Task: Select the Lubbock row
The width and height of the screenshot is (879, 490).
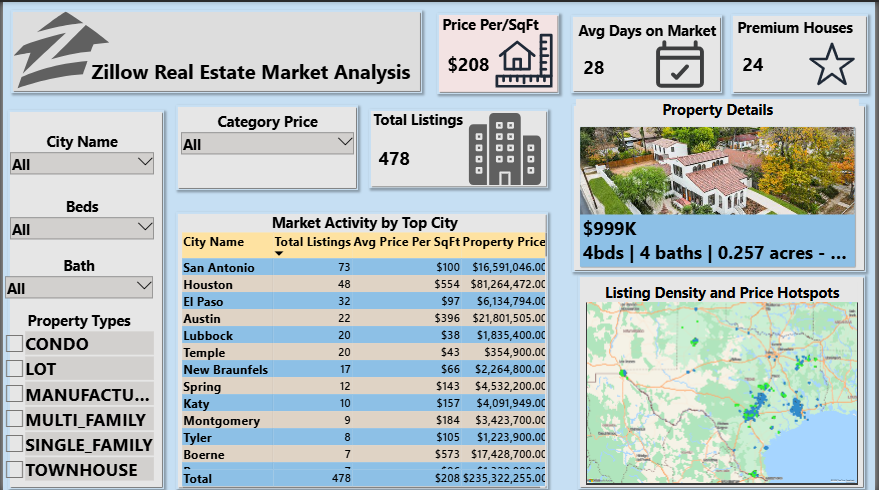Action: 363,335
